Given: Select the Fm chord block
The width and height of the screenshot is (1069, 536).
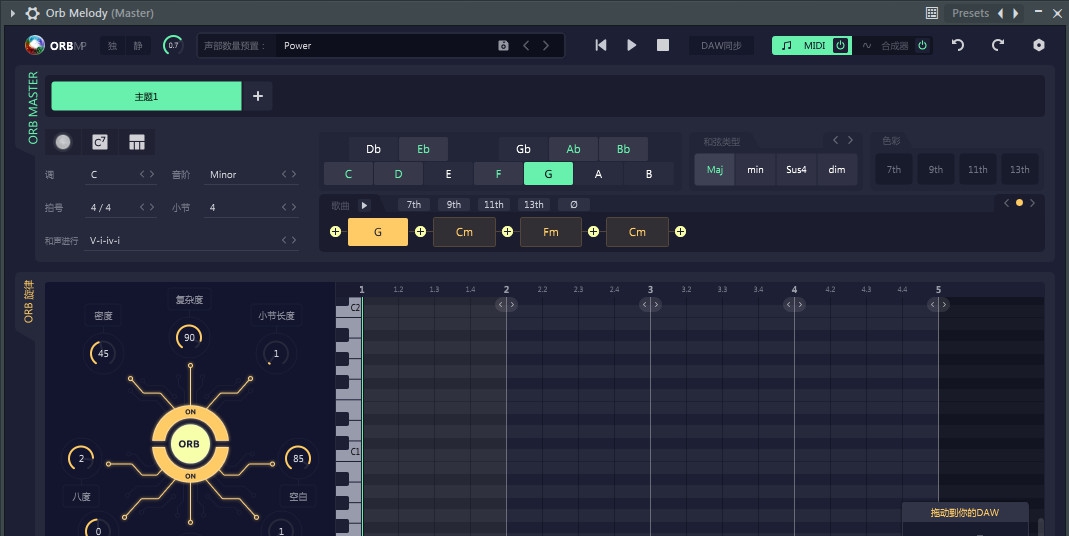Looking at the screenshot, I should tap(551, 232).
